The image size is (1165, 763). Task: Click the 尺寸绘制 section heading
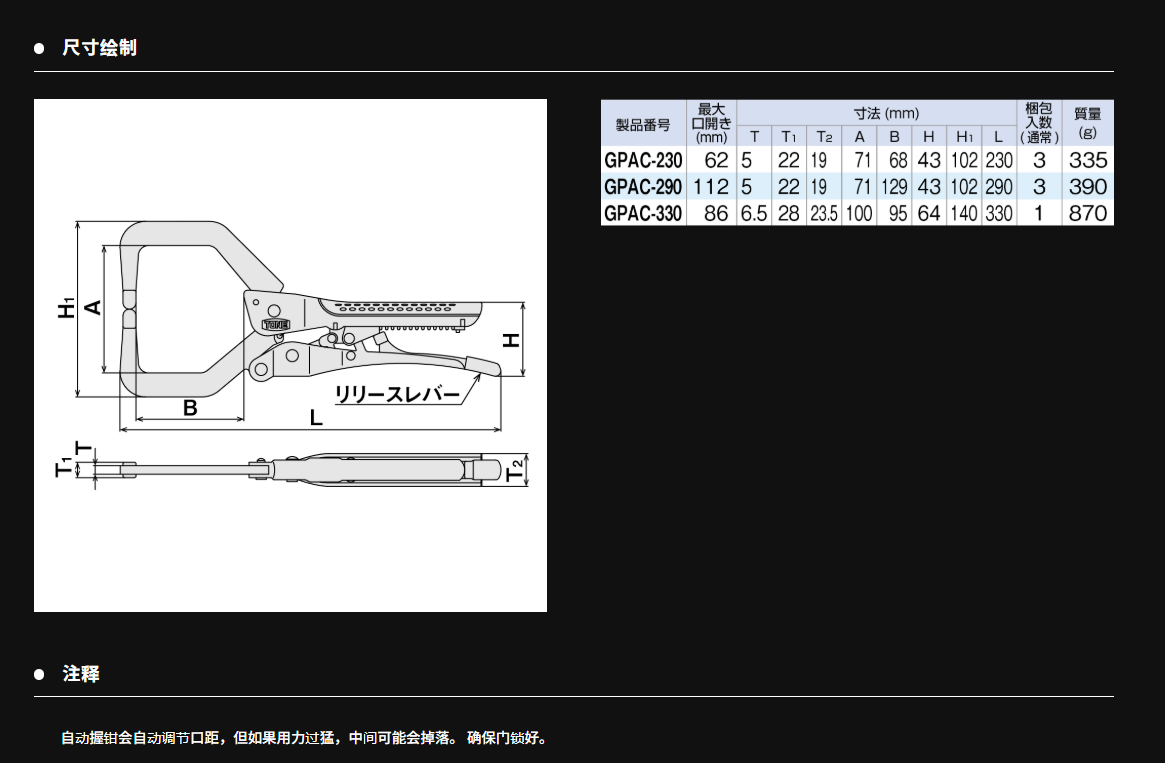coord(99,48)
